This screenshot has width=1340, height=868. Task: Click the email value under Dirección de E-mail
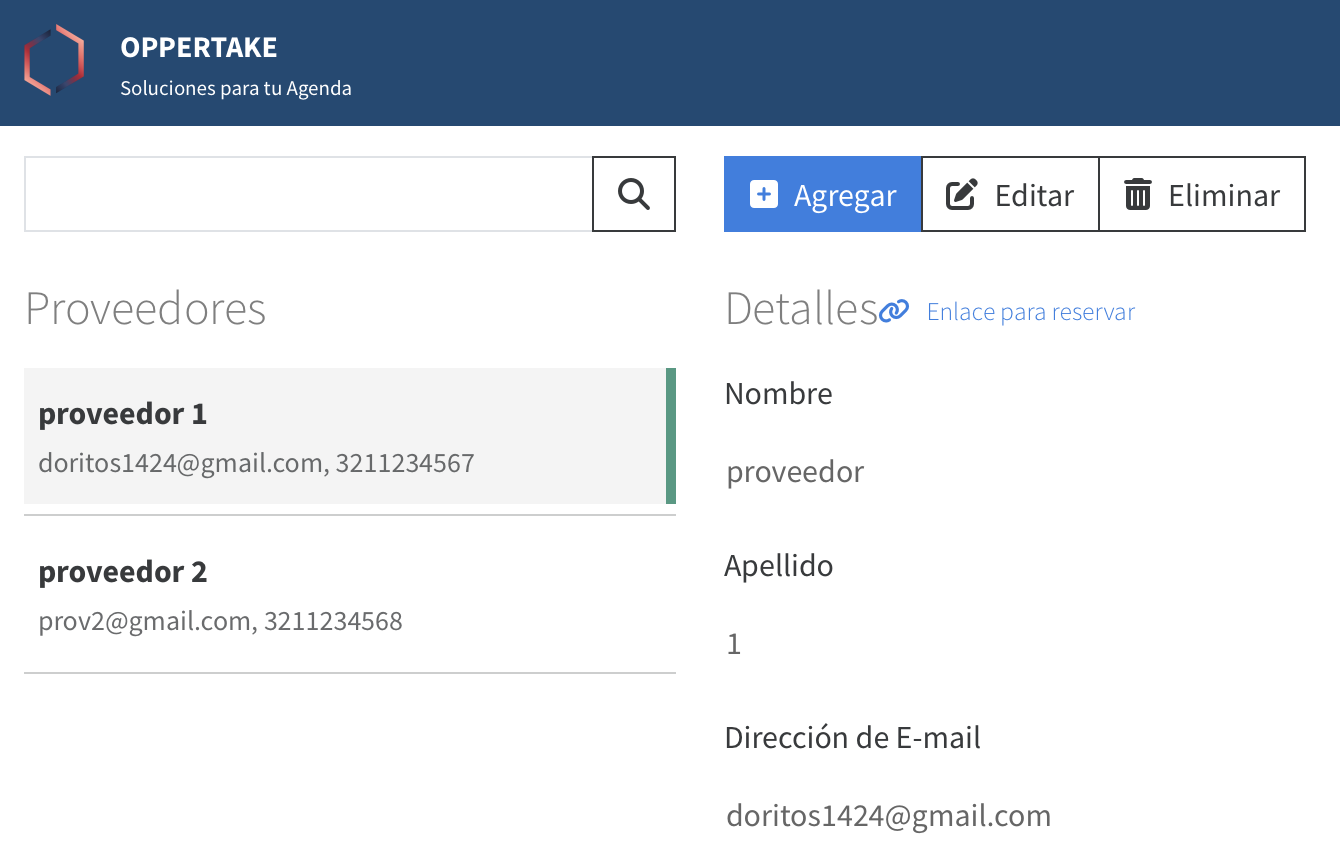point(888,816)
